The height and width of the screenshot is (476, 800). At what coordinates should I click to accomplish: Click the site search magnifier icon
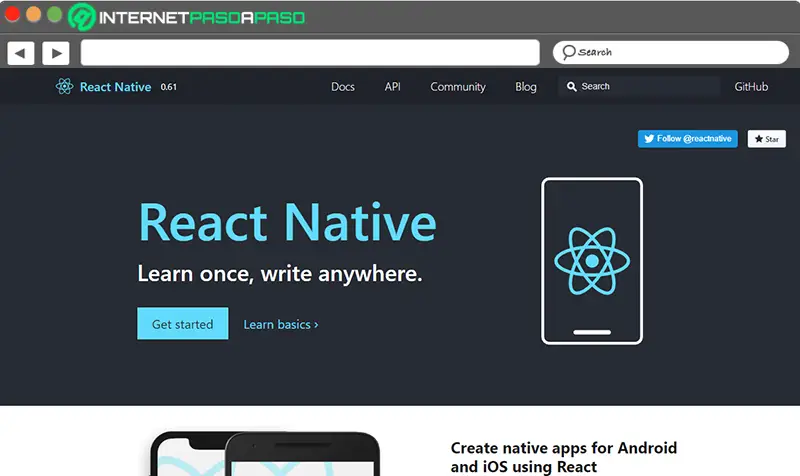tap(572, 87)
